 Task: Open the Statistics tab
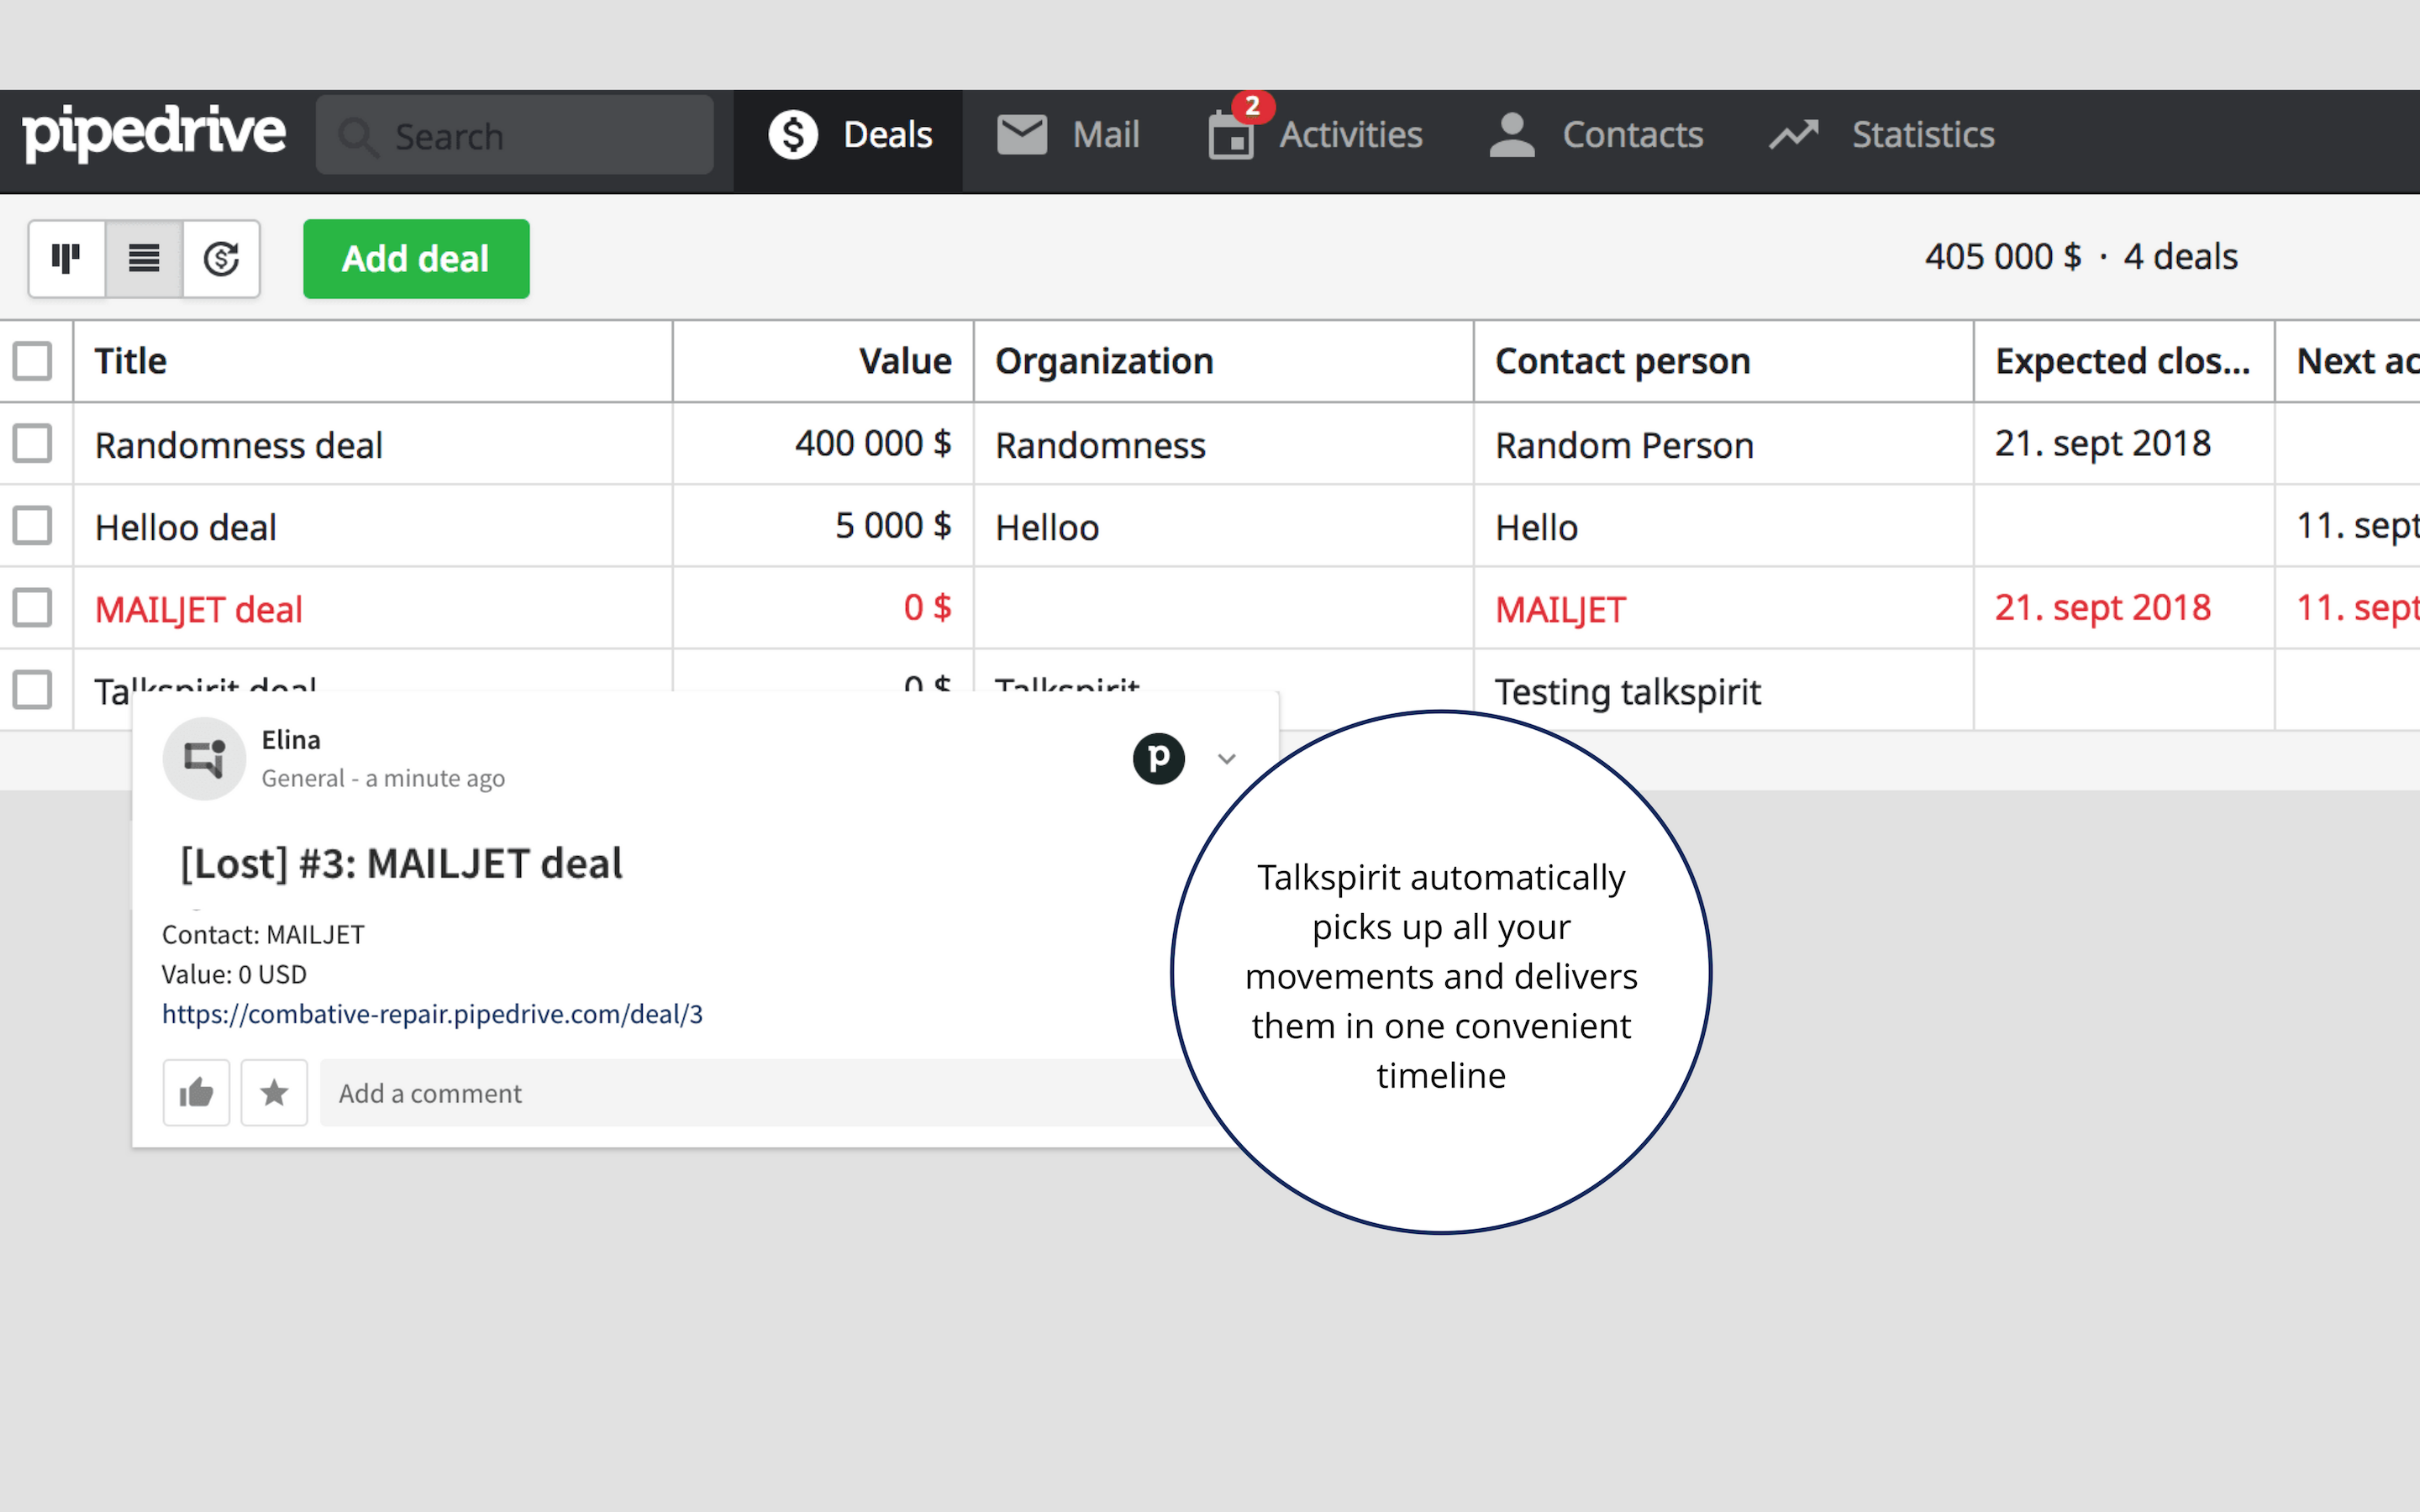coord(1881,135)
